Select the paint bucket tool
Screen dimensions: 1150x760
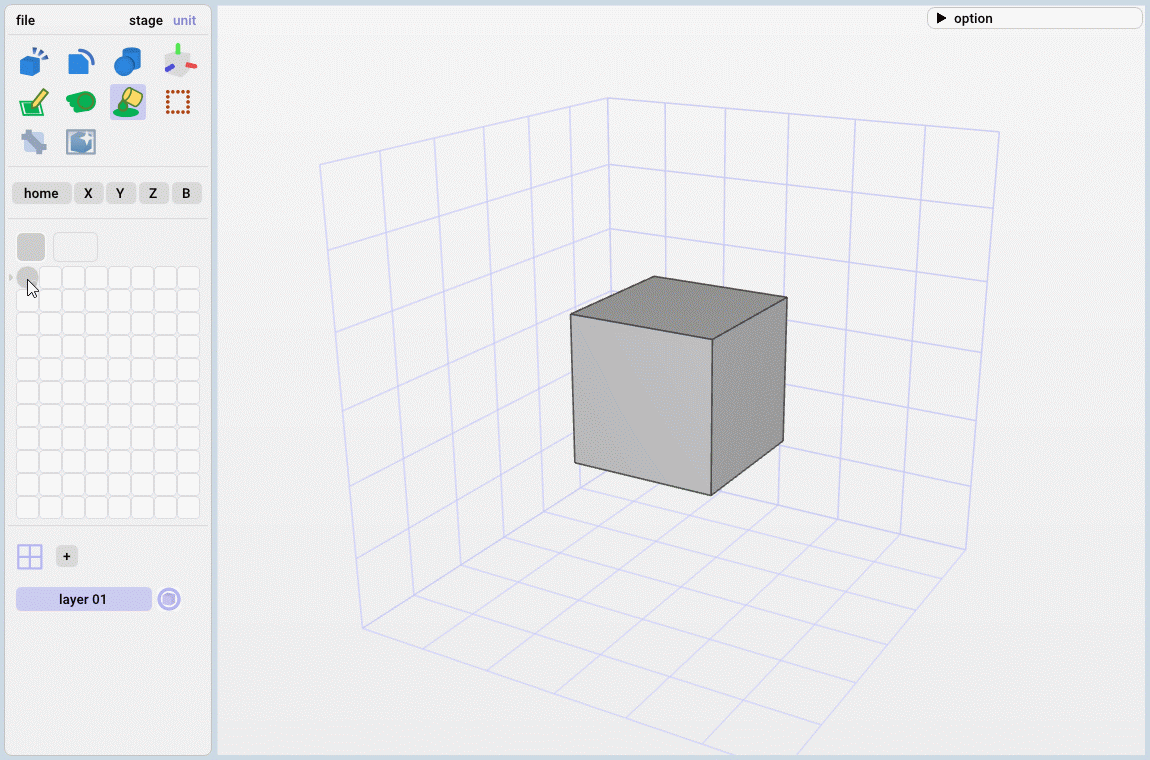coord(128,102)
